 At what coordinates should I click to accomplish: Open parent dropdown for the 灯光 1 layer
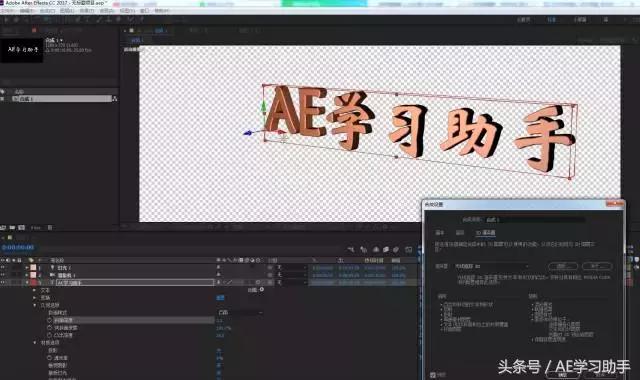tap(291, 268)
